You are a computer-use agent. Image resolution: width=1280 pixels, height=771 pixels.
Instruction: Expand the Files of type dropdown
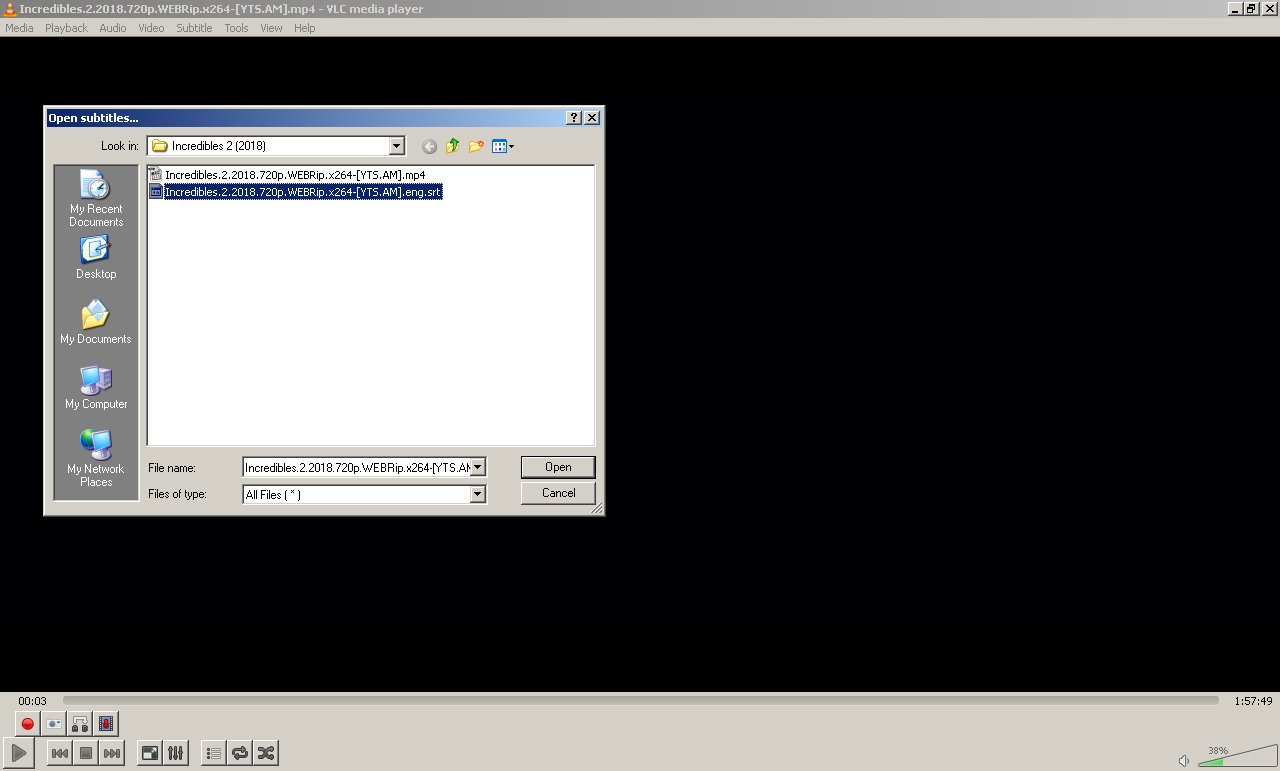click(478, 494)
